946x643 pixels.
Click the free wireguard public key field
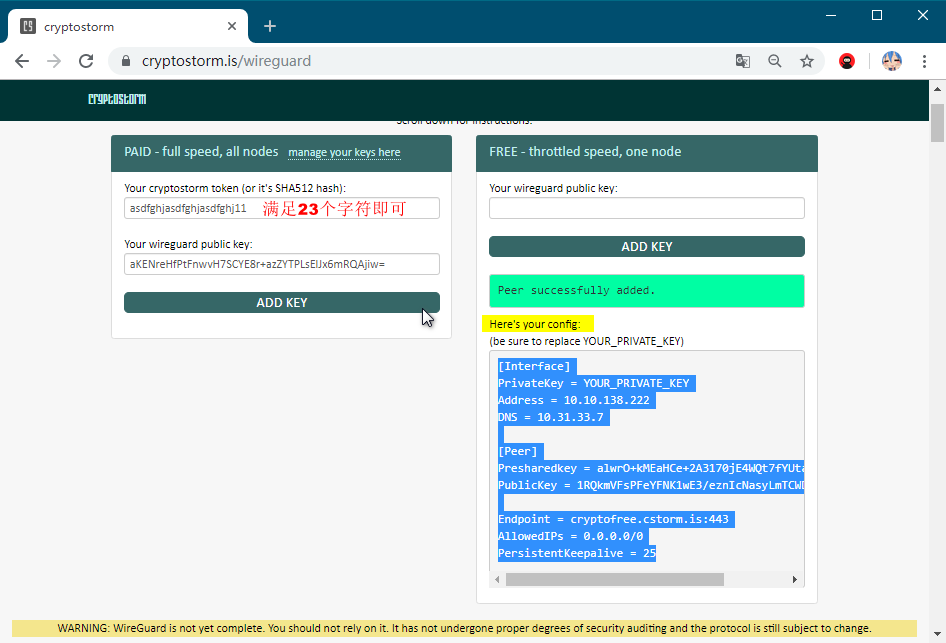click(x=647, y=208)
